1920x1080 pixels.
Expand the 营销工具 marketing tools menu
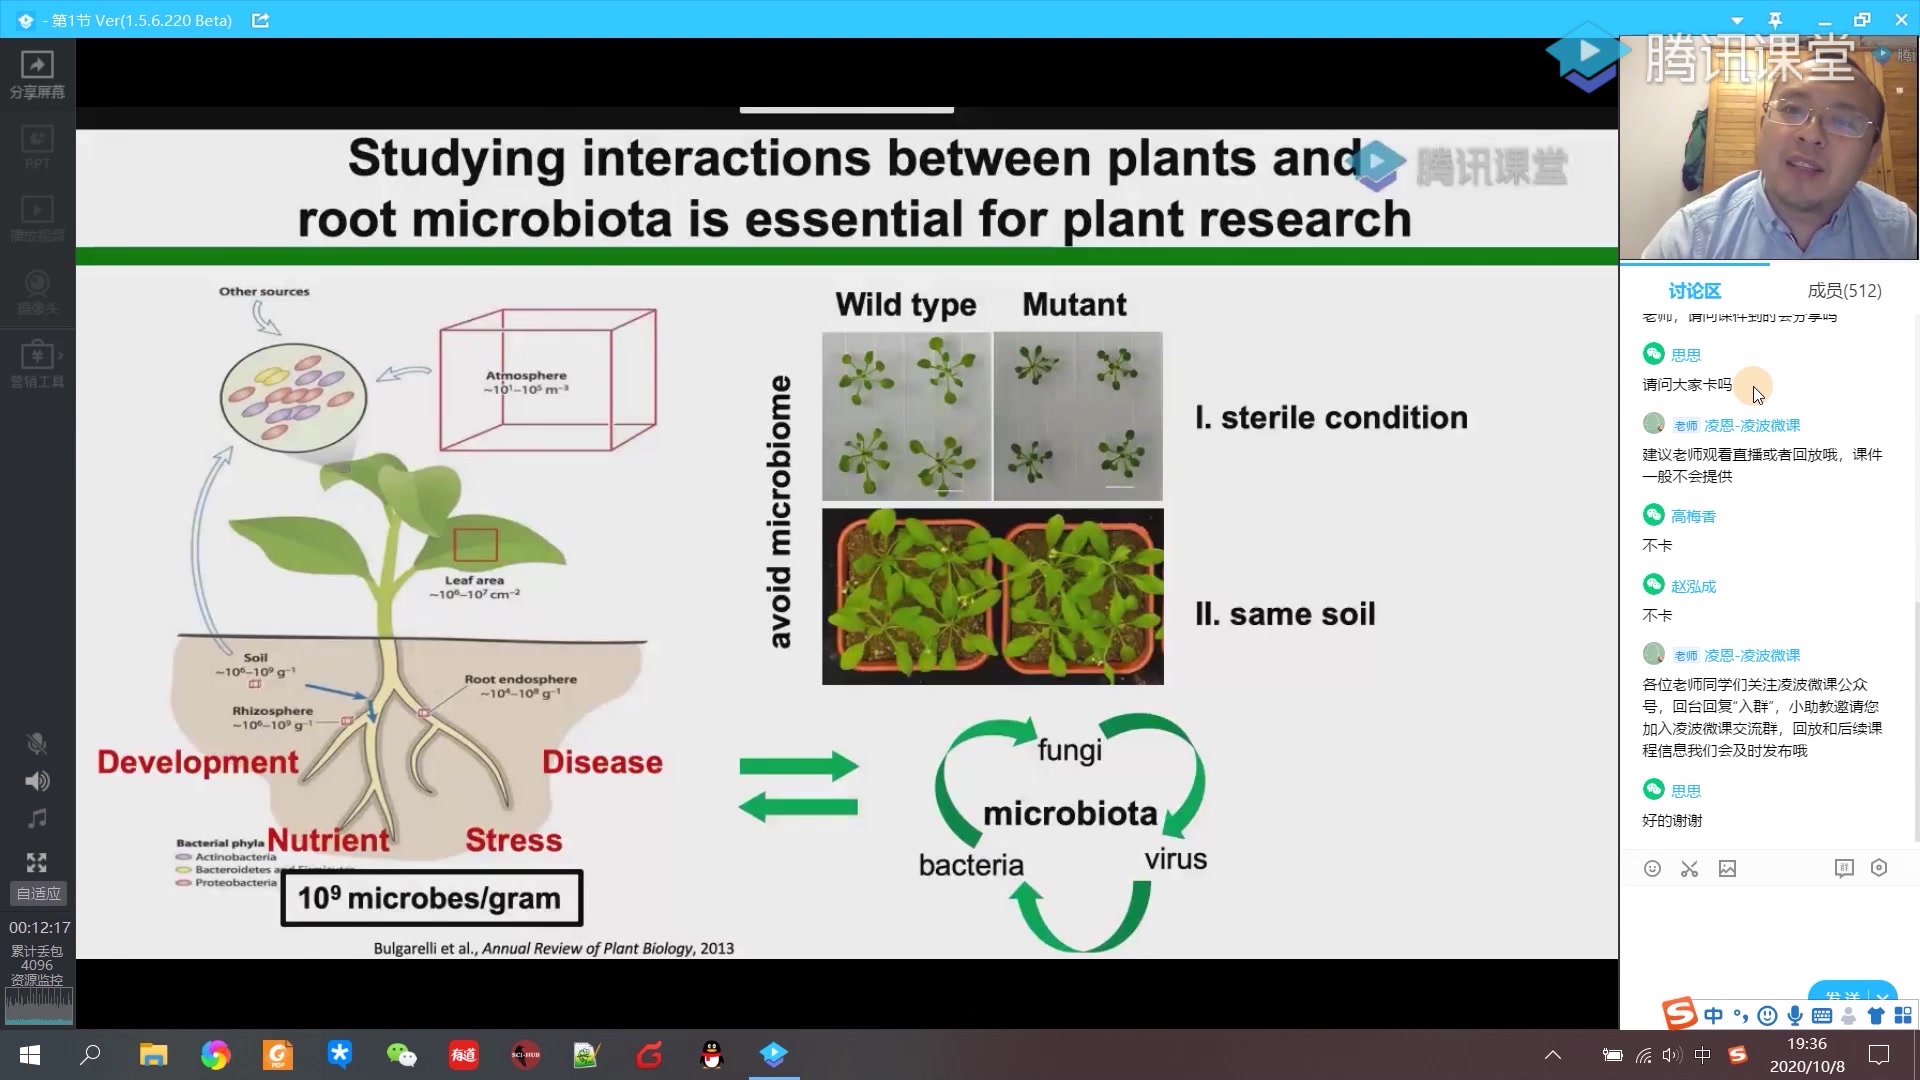click(x=37, y=365)
